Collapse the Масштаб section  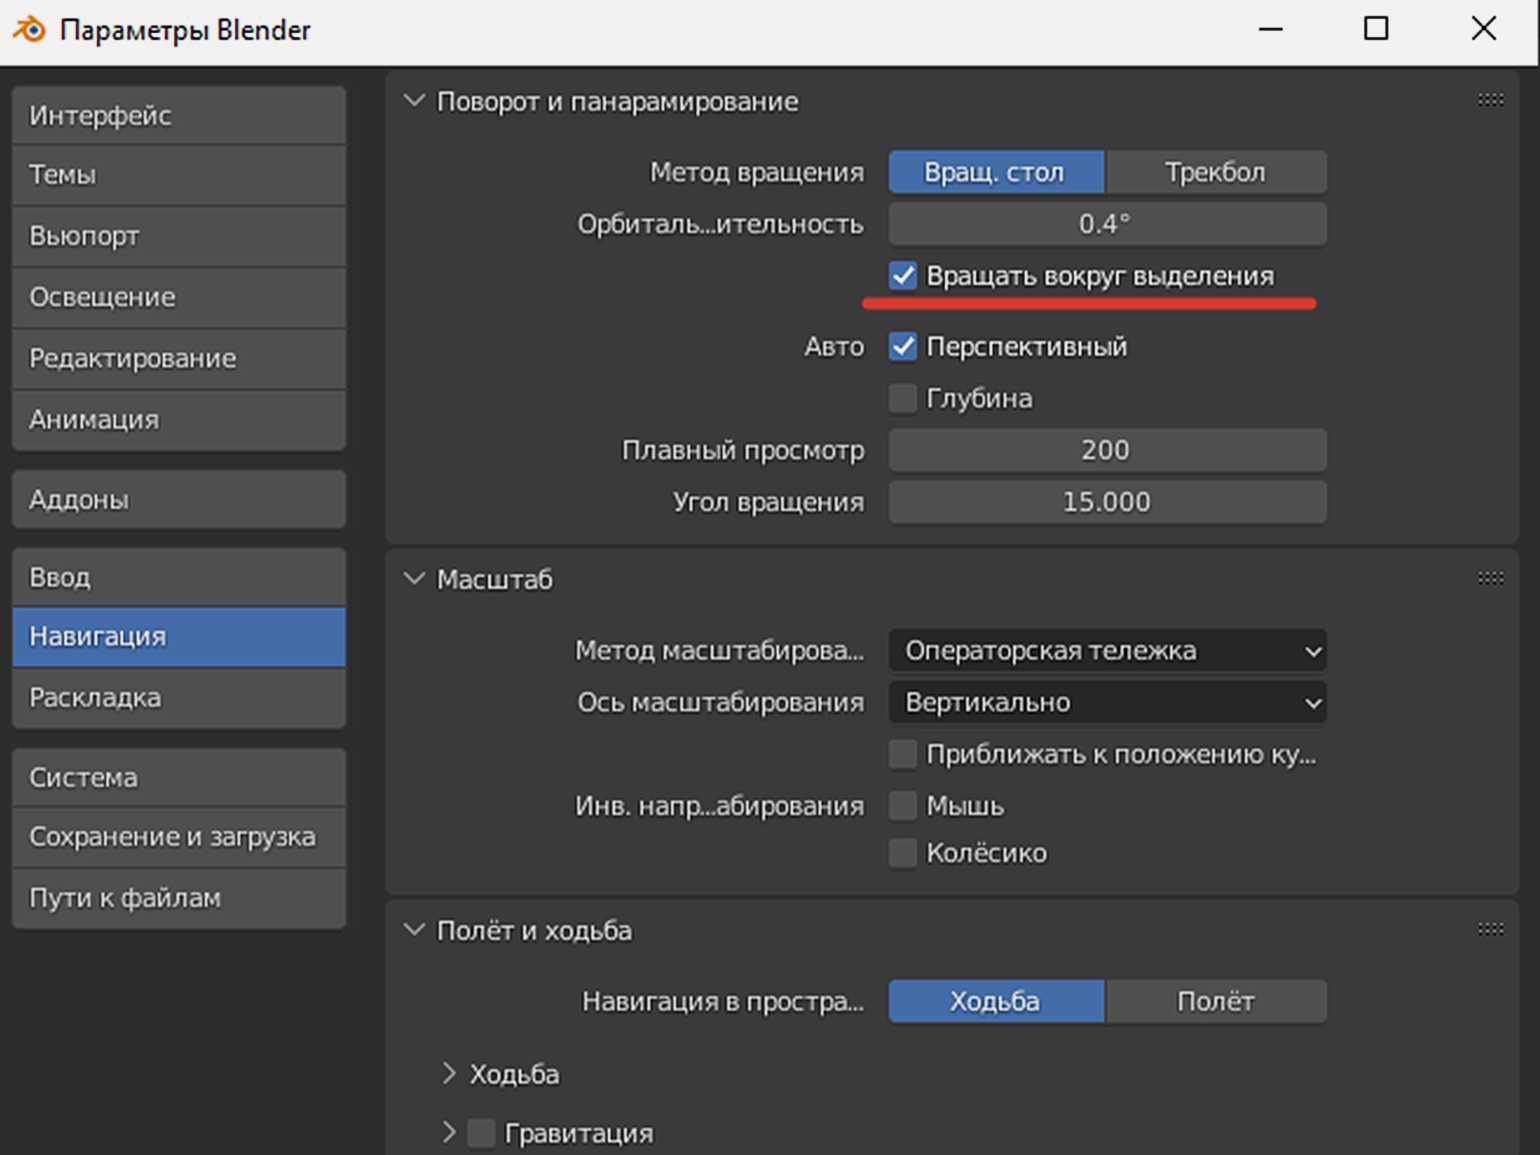(414, 579)
